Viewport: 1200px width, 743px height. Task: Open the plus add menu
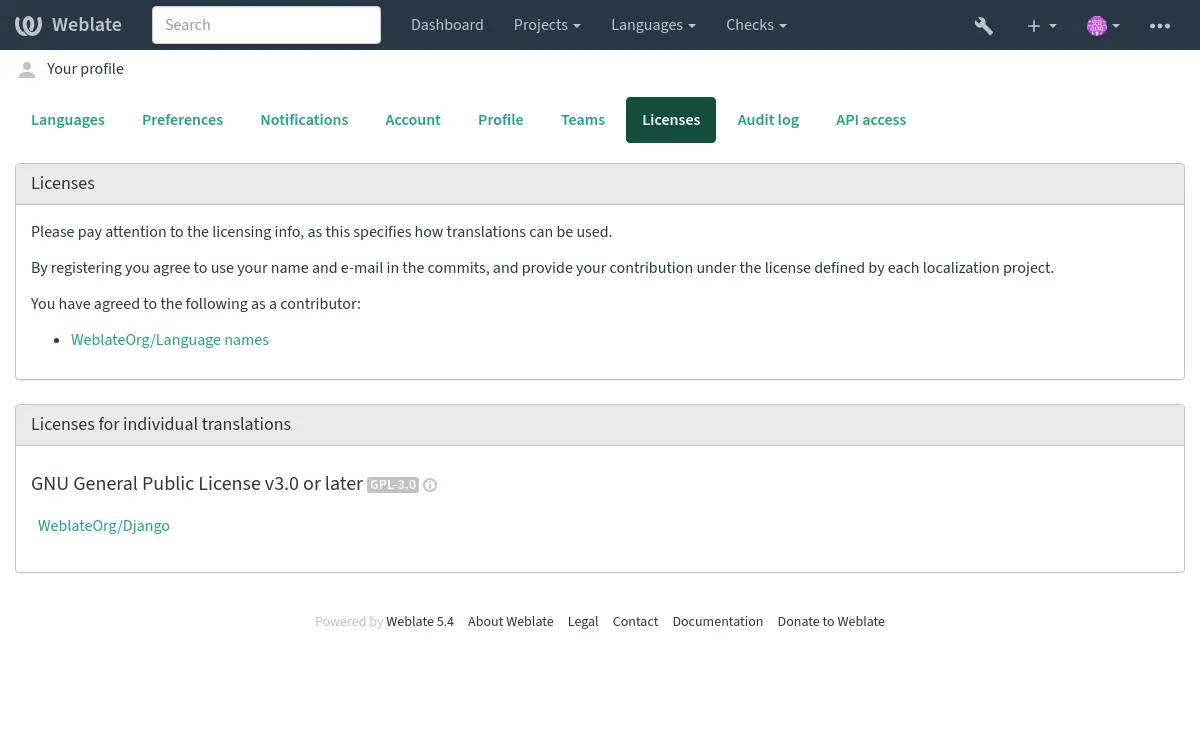click(x=1042, y=25)
